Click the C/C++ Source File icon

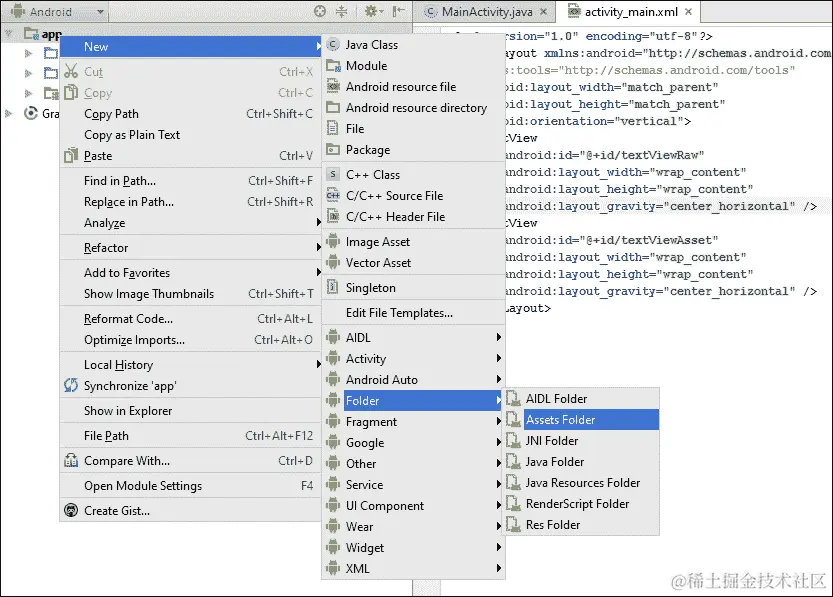(x=333, y=195)
